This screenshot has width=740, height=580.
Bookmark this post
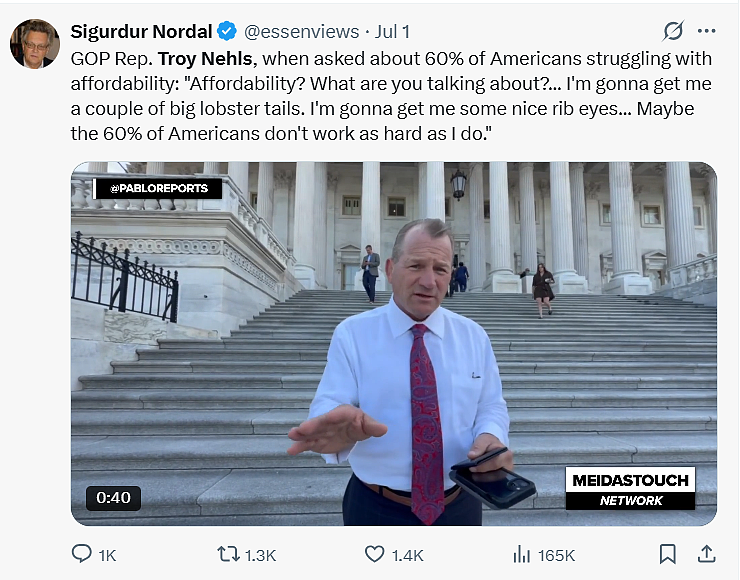coord(667,554)
